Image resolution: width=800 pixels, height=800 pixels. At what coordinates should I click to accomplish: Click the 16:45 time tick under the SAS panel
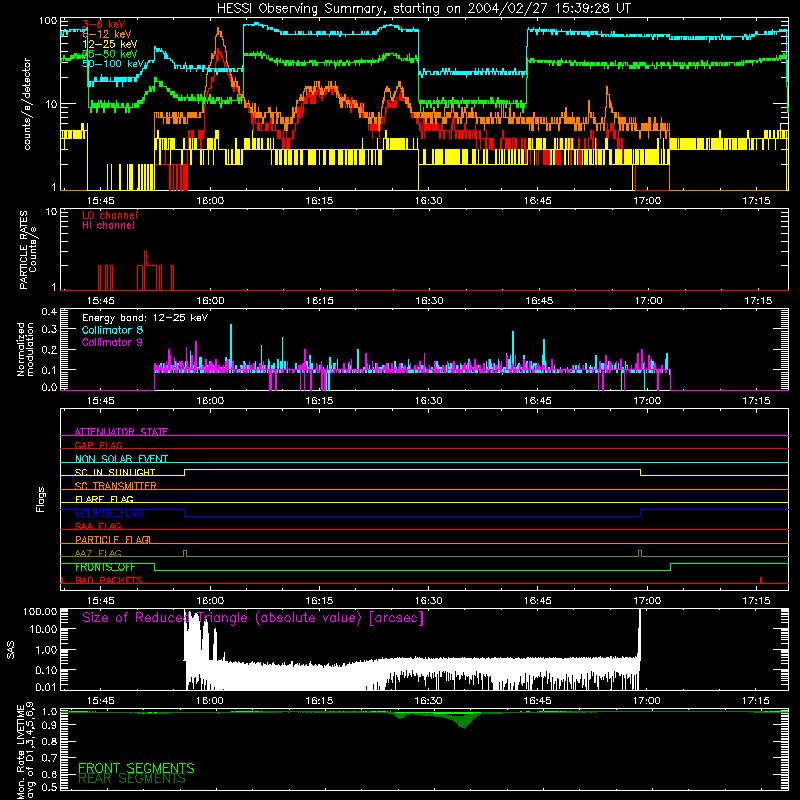pos(538,701)
